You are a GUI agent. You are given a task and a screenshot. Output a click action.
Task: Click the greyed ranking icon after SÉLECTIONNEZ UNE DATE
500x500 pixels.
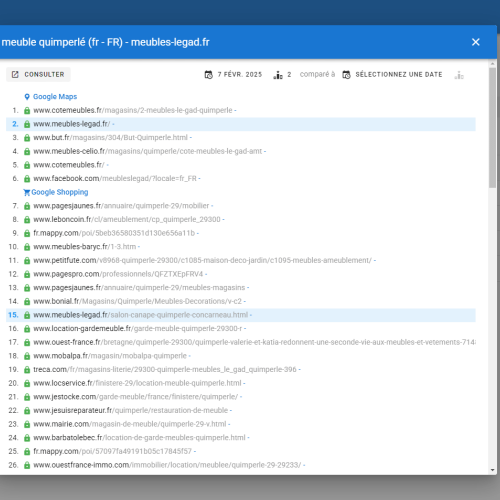click(x=459, y=75)
